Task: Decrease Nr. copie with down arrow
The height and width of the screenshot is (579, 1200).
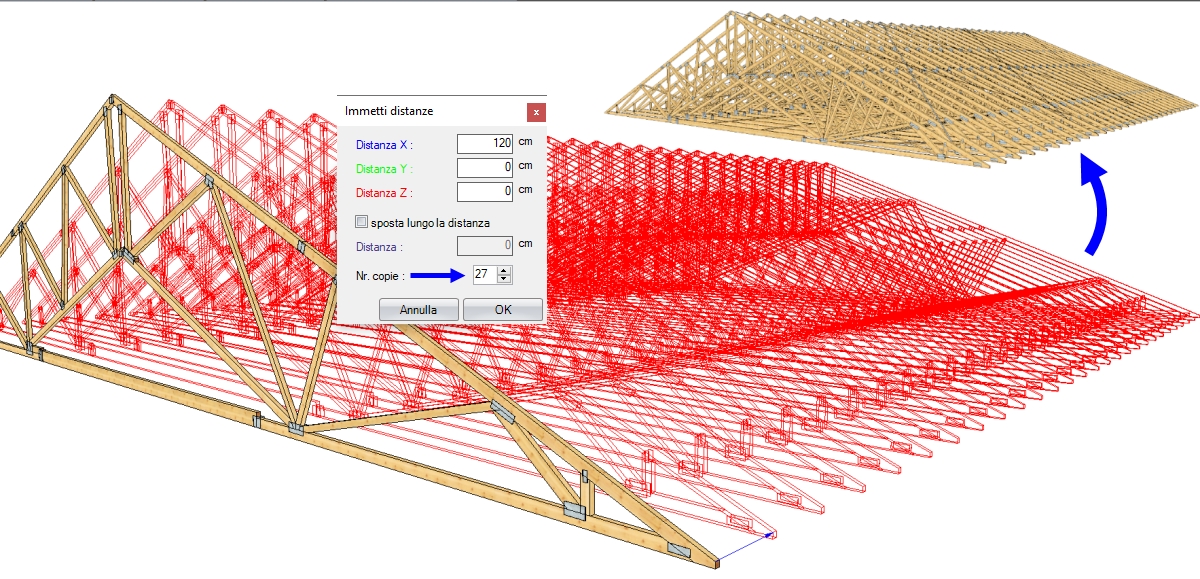Action: pos(504,279)
